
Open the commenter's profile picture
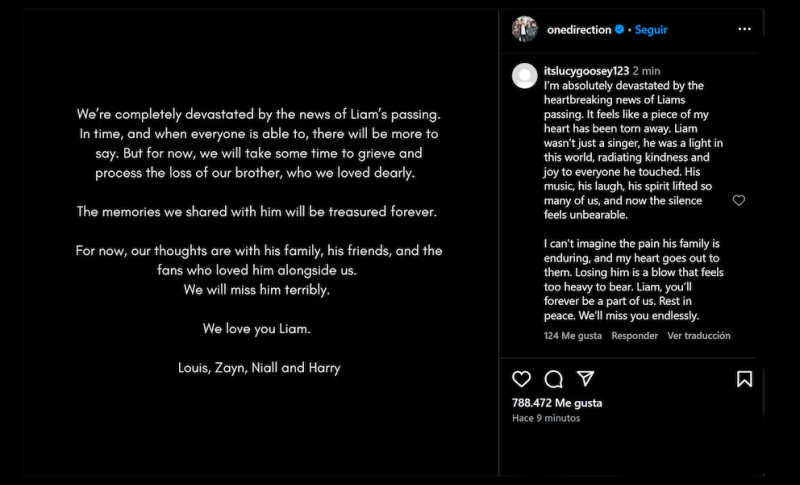[525, 76]
